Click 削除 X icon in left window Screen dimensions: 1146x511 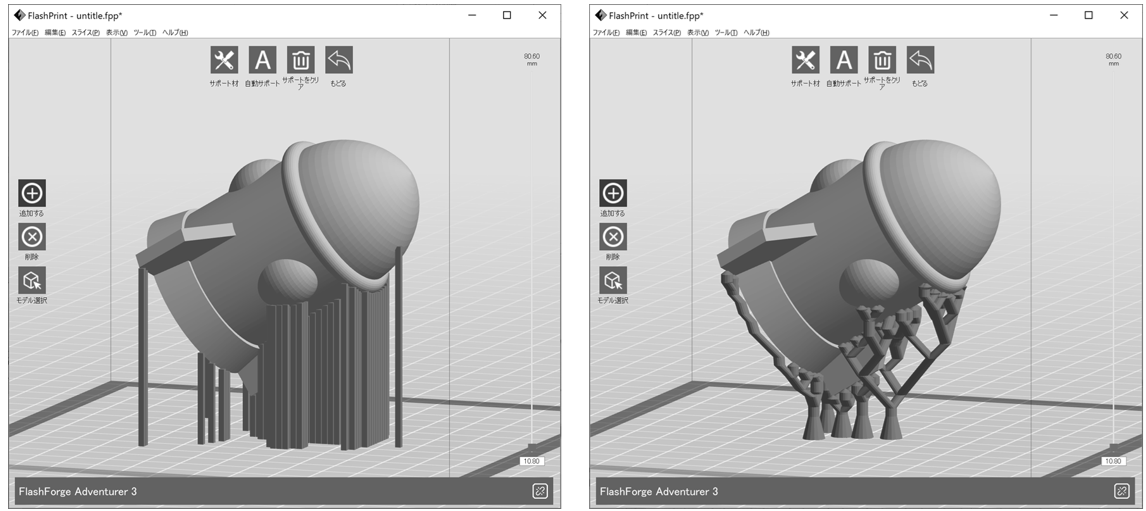coord(32,237)
